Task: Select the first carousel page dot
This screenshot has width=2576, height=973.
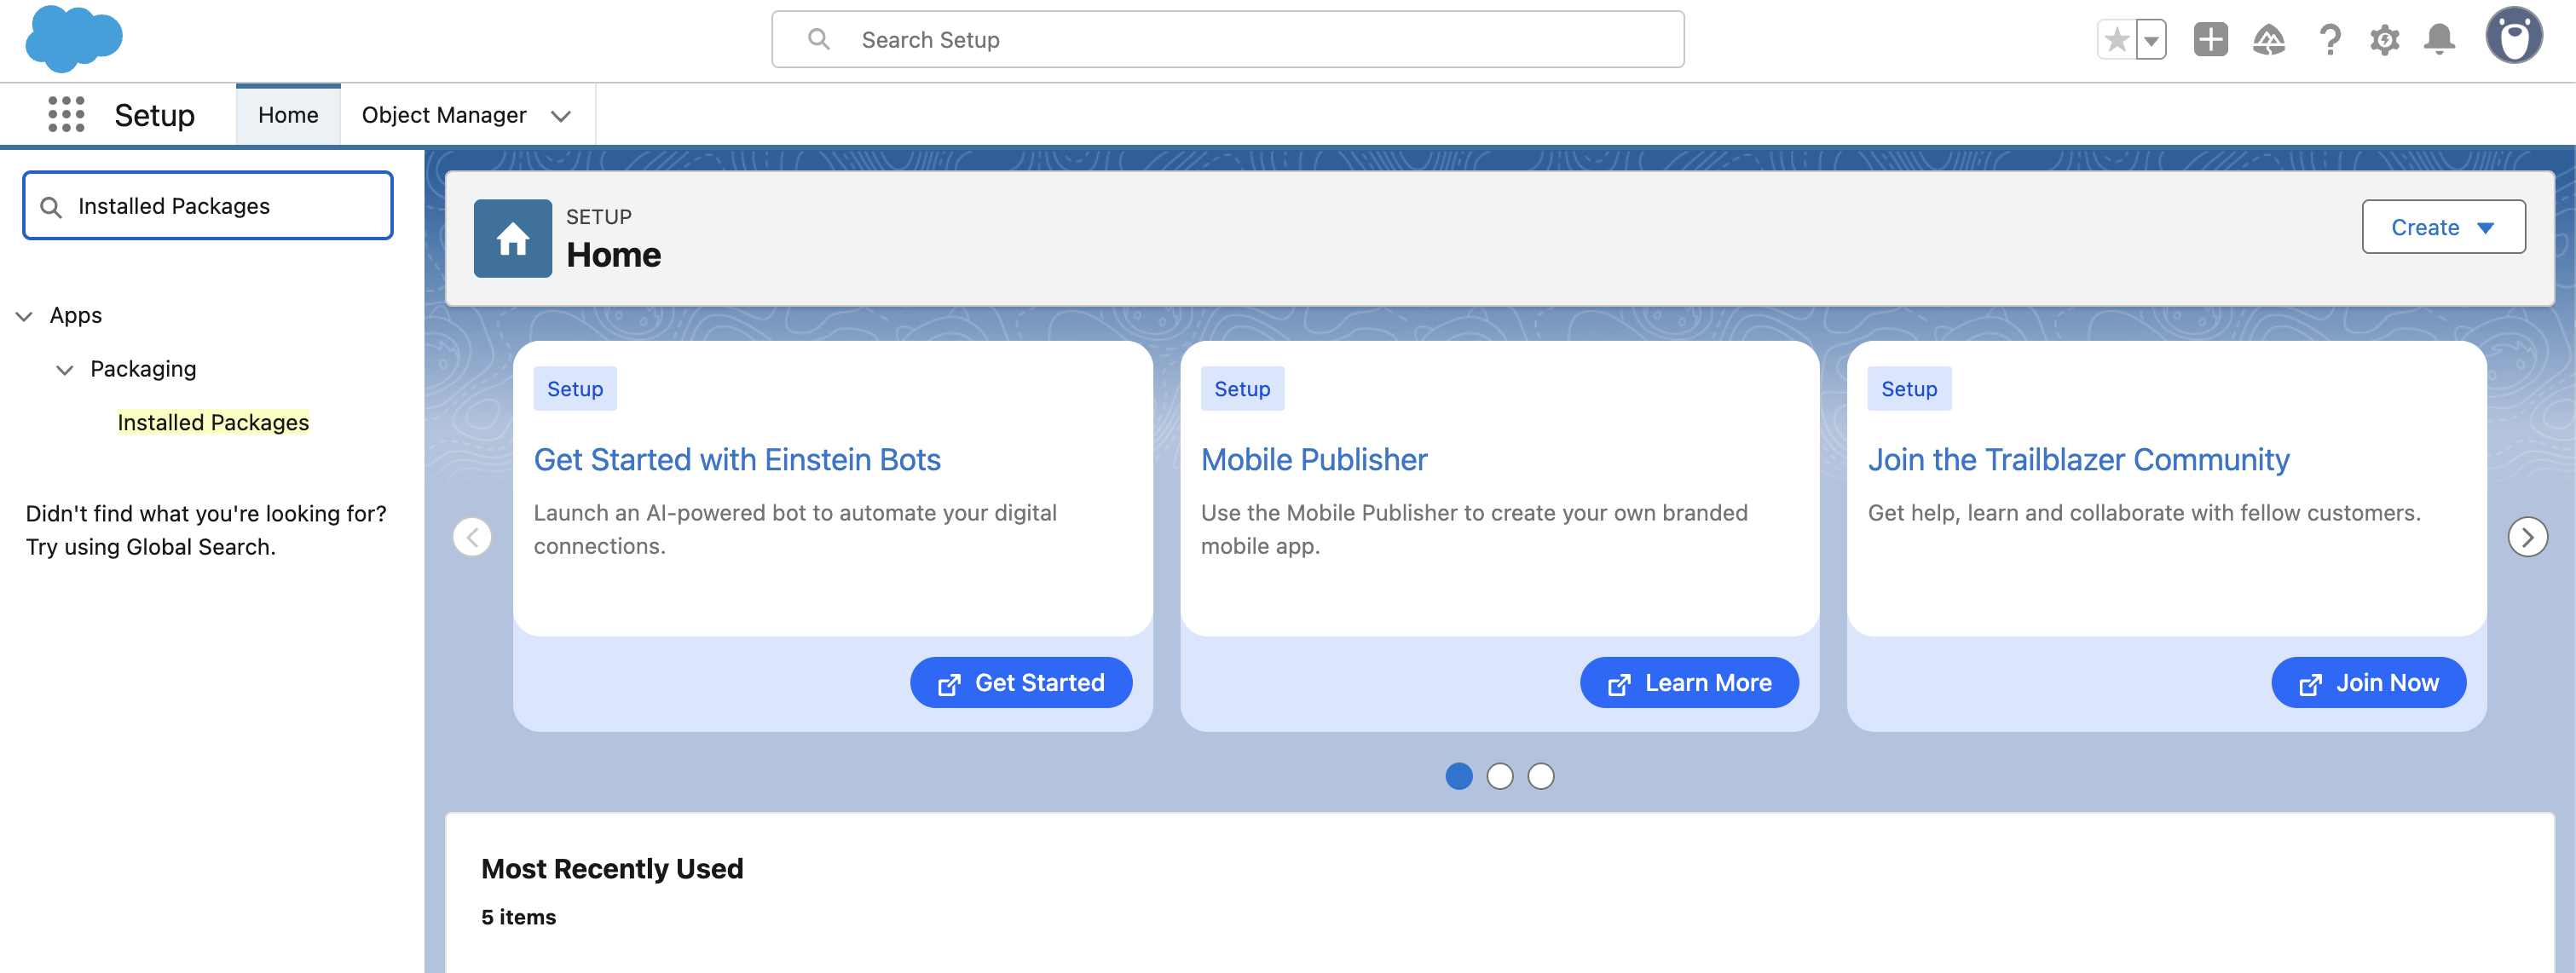Action: click(1459, 776)
